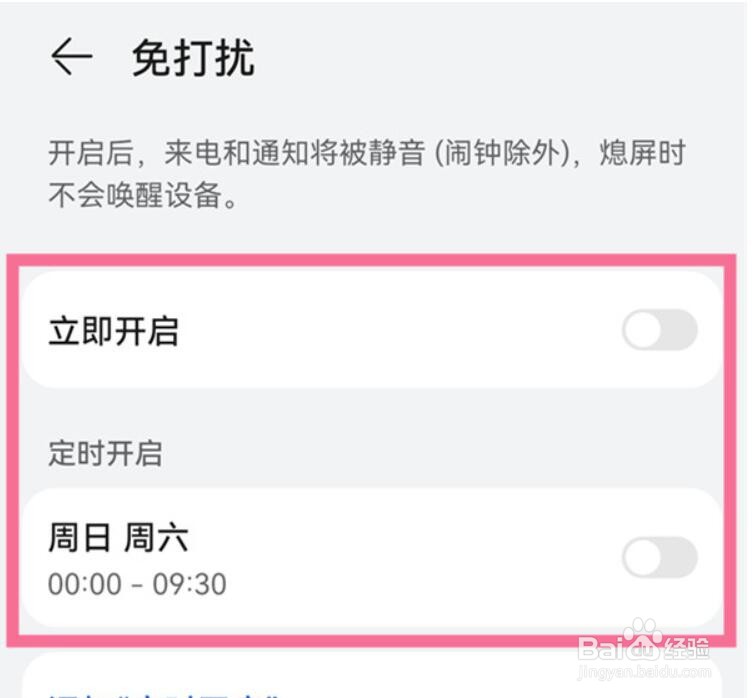Screen dimensions: 753x698
Task: Click the 周六 day label
Action: point(156,539)
